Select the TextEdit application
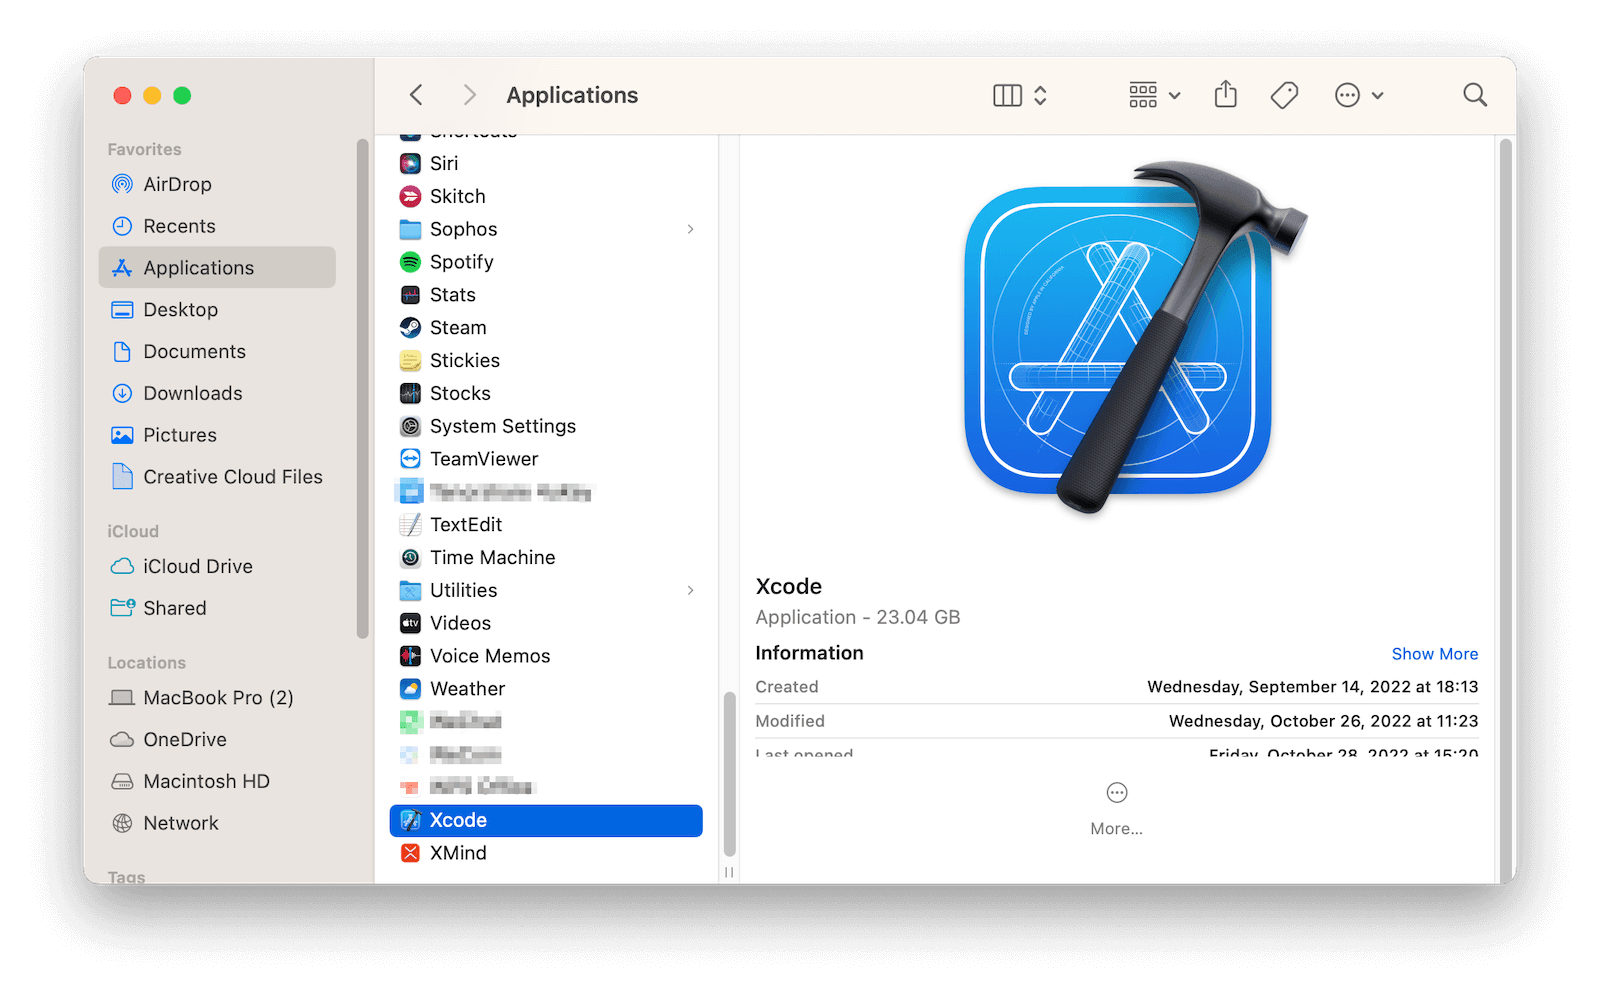The height and width of the screenshot is (994, 1600). pyautogui.click(x=464, y=524)
